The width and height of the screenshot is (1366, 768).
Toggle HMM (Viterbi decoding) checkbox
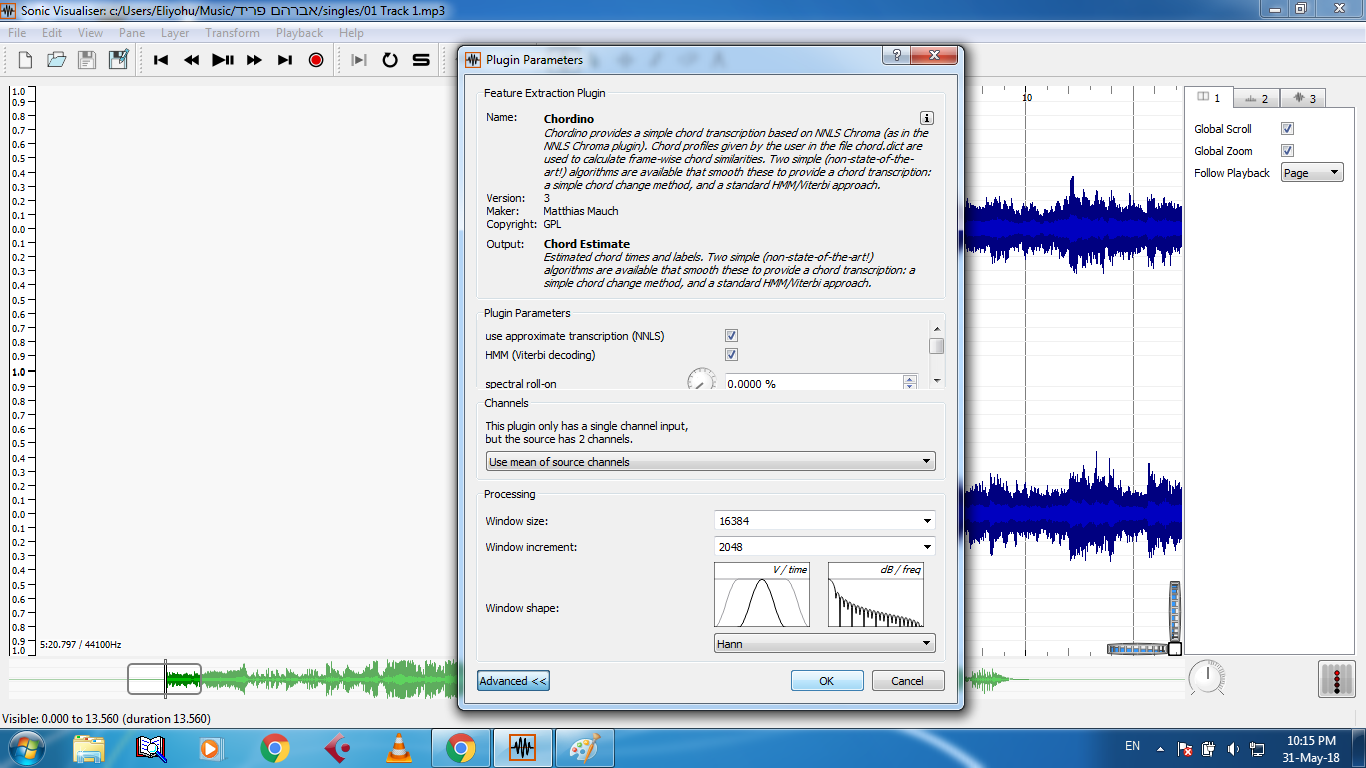(x=731, y=355)
